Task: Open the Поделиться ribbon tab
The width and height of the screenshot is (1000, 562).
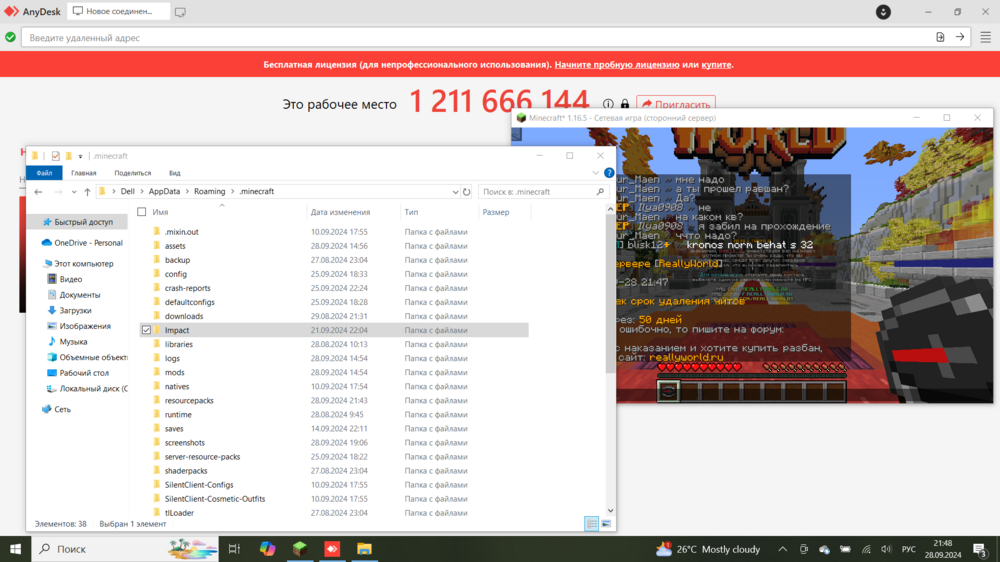Action: [133, 173]
